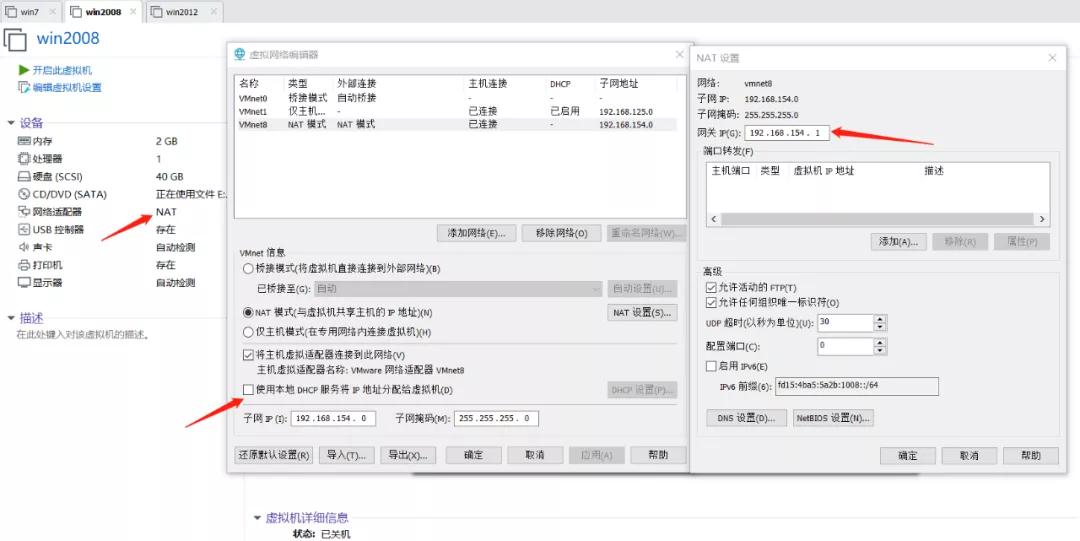Click the hard disk (SCSI) icon
Image resolution: width=1080 pixels, height=541 pixels.
coord(24,176)
